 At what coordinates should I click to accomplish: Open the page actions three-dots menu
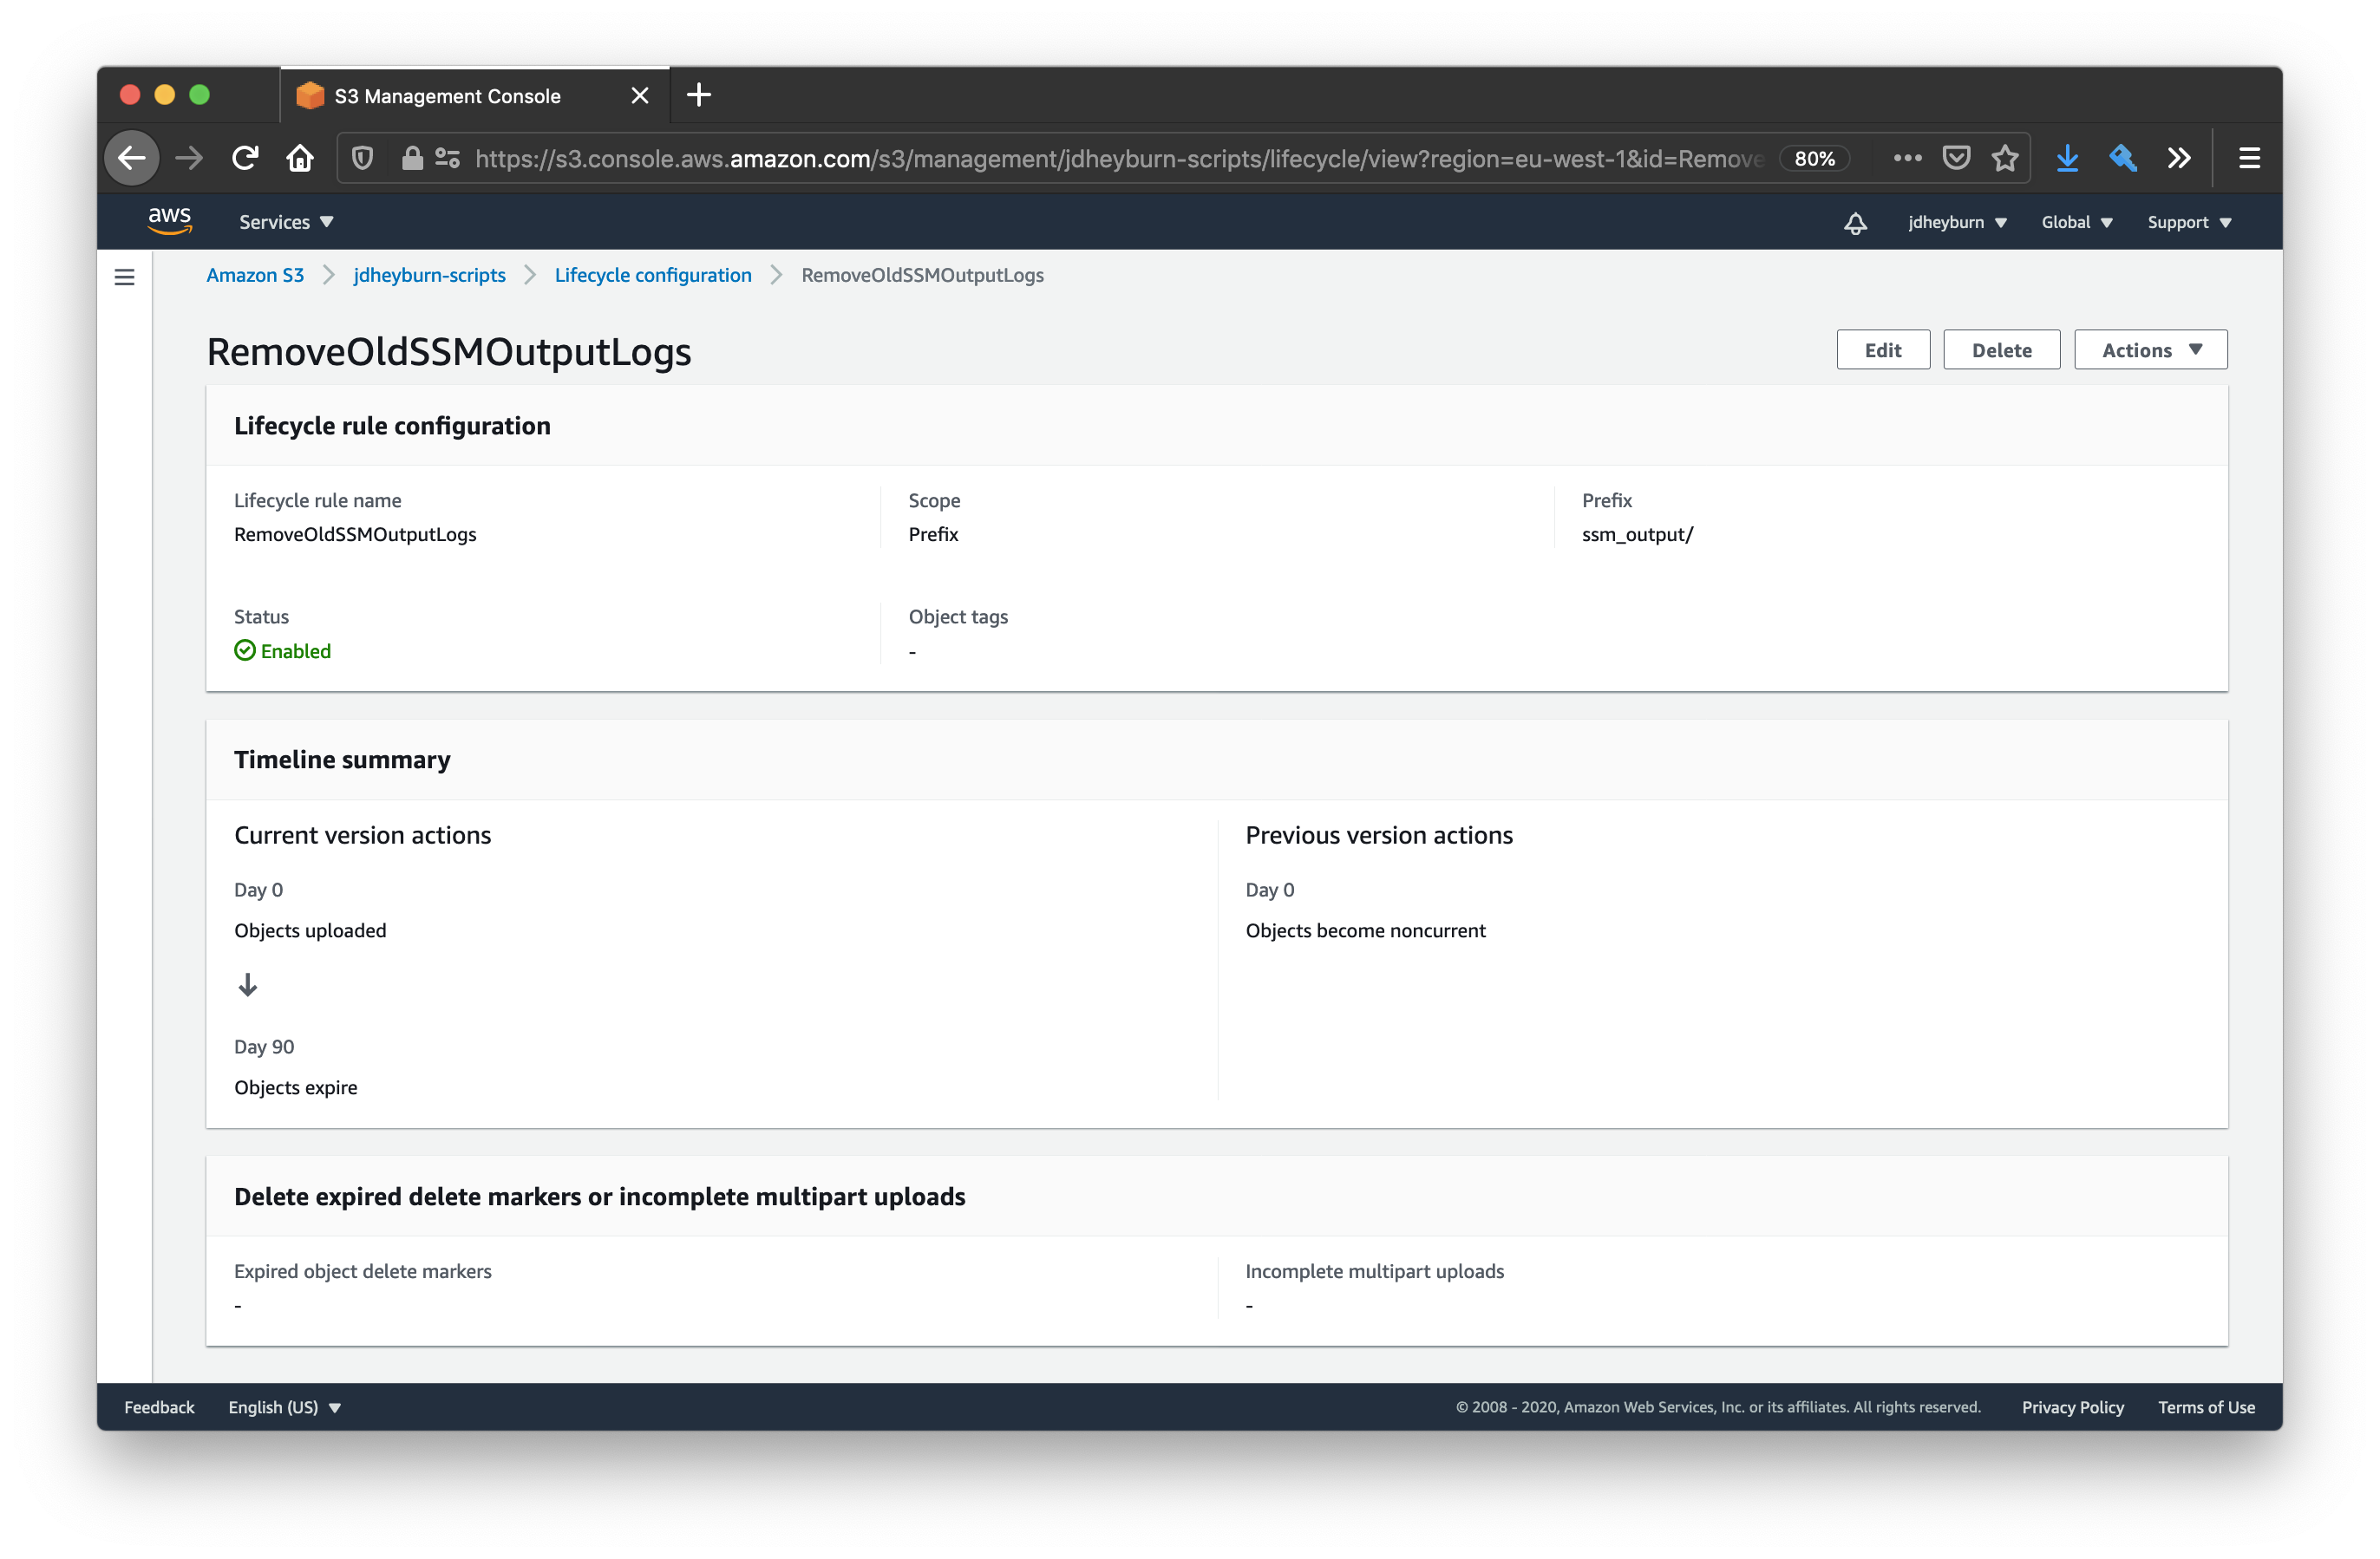point(1907,158)
